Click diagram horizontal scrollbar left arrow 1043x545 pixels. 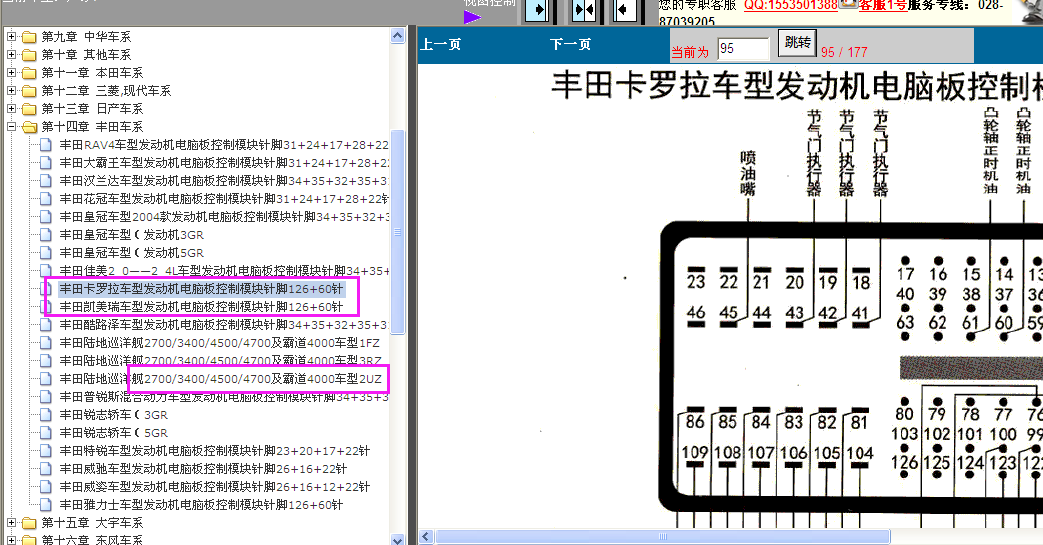[426, 536]
